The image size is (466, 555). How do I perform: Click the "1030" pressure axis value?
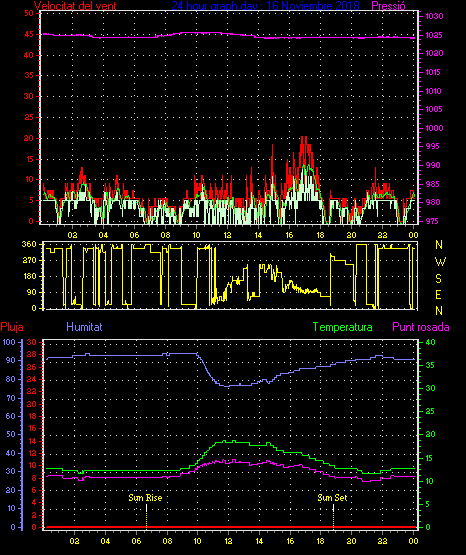[434, 16]
